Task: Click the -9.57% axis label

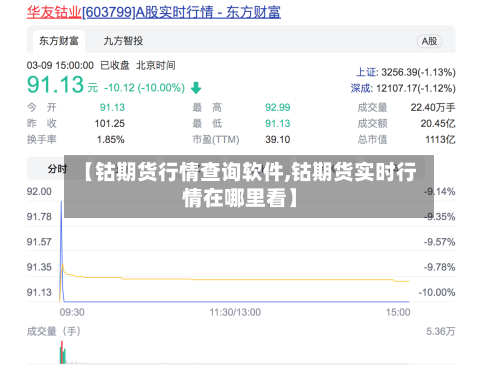Action: [x=439, y=242]
